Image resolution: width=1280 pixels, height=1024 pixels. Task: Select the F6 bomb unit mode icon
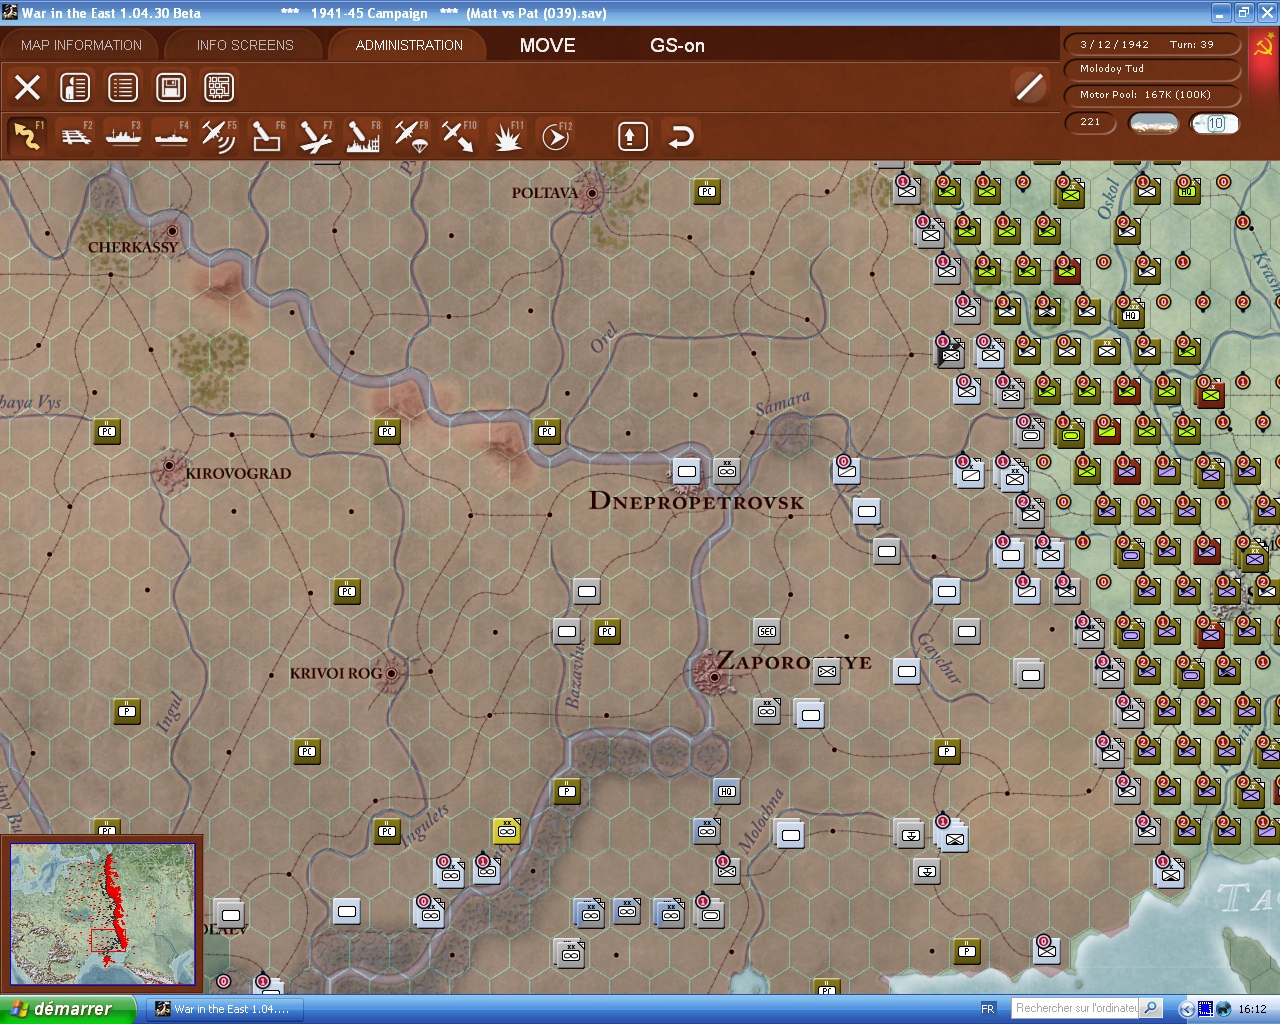click(x=267, y=136)
